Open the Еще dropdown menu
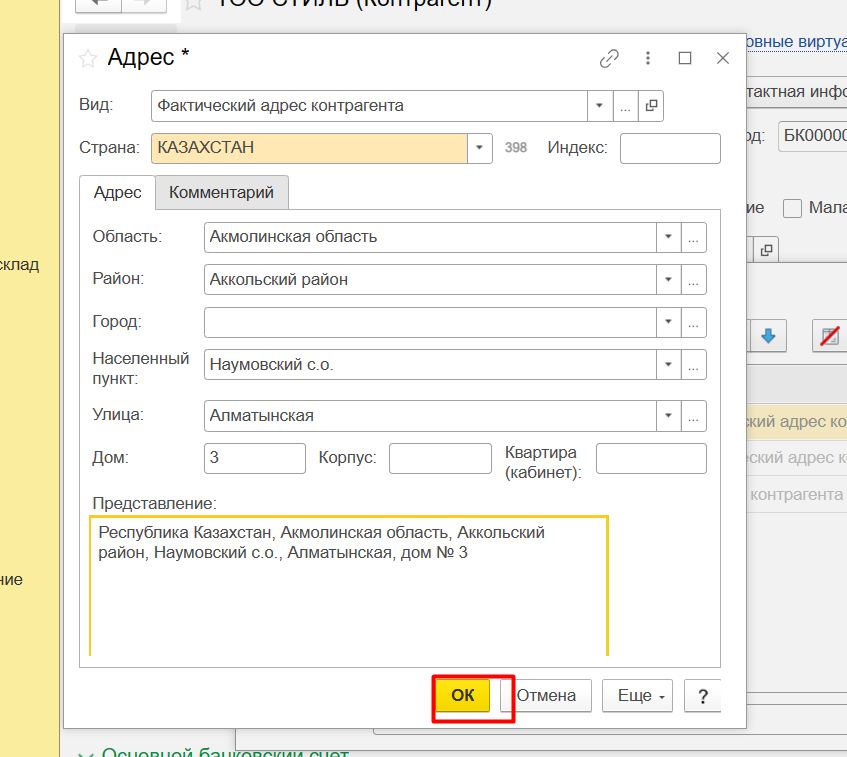This screenshot has width=847, height=757. point(637,696)
